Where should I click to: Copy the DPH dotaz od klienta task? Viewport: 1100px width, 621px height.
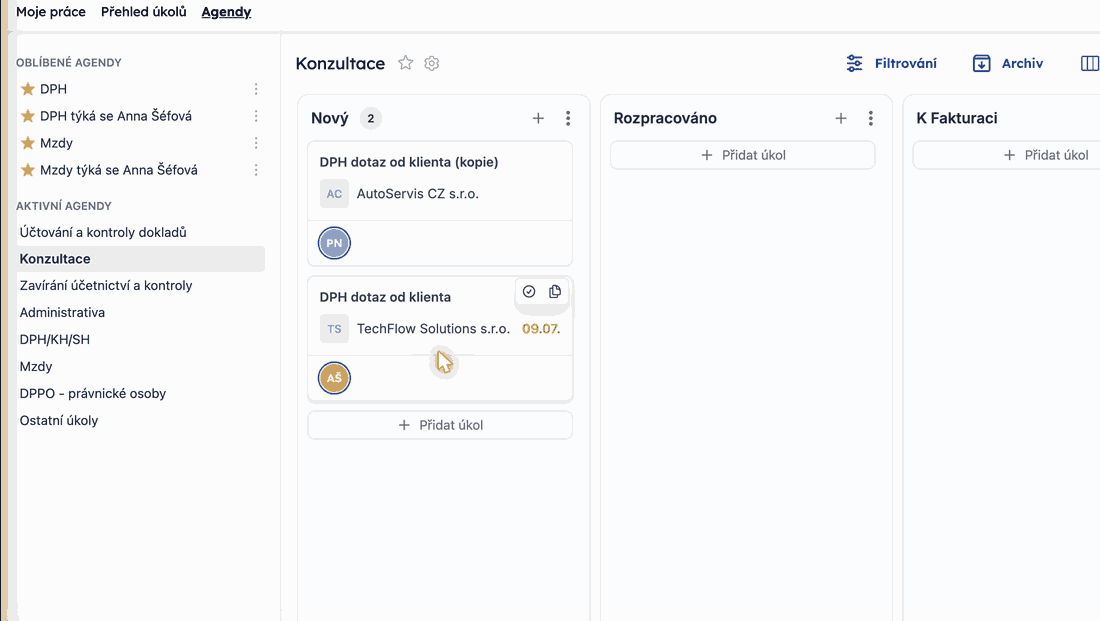(555, 291)
